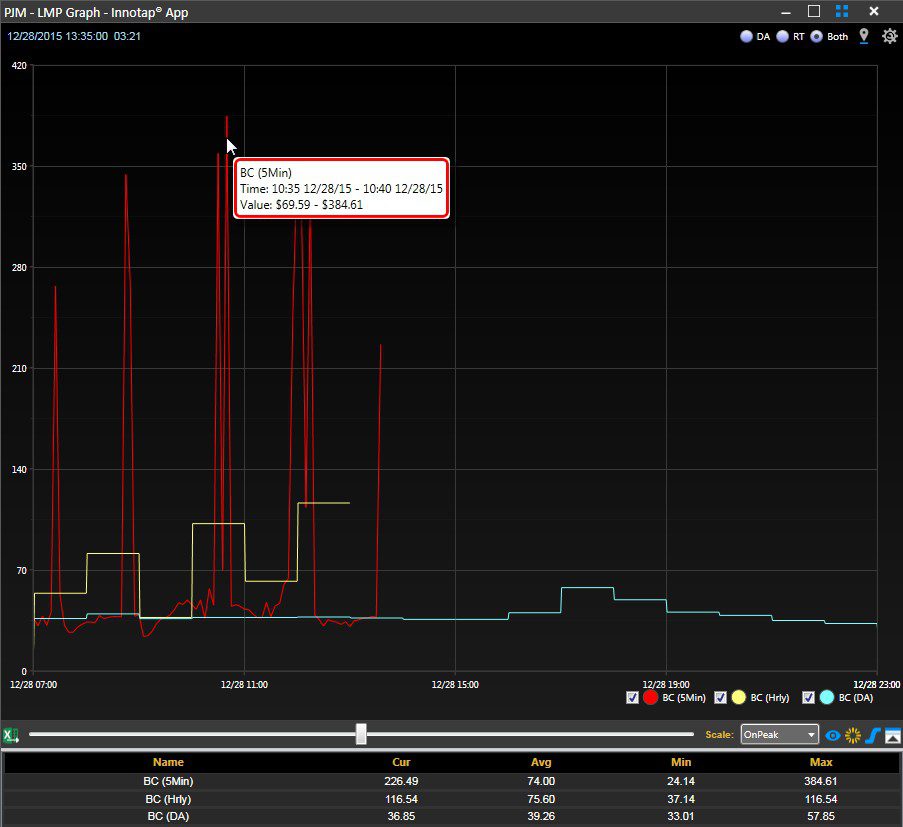This screenshot has width=903, height=827.
Task: Click the 75.60 average value cell
Action: [541, 799]
